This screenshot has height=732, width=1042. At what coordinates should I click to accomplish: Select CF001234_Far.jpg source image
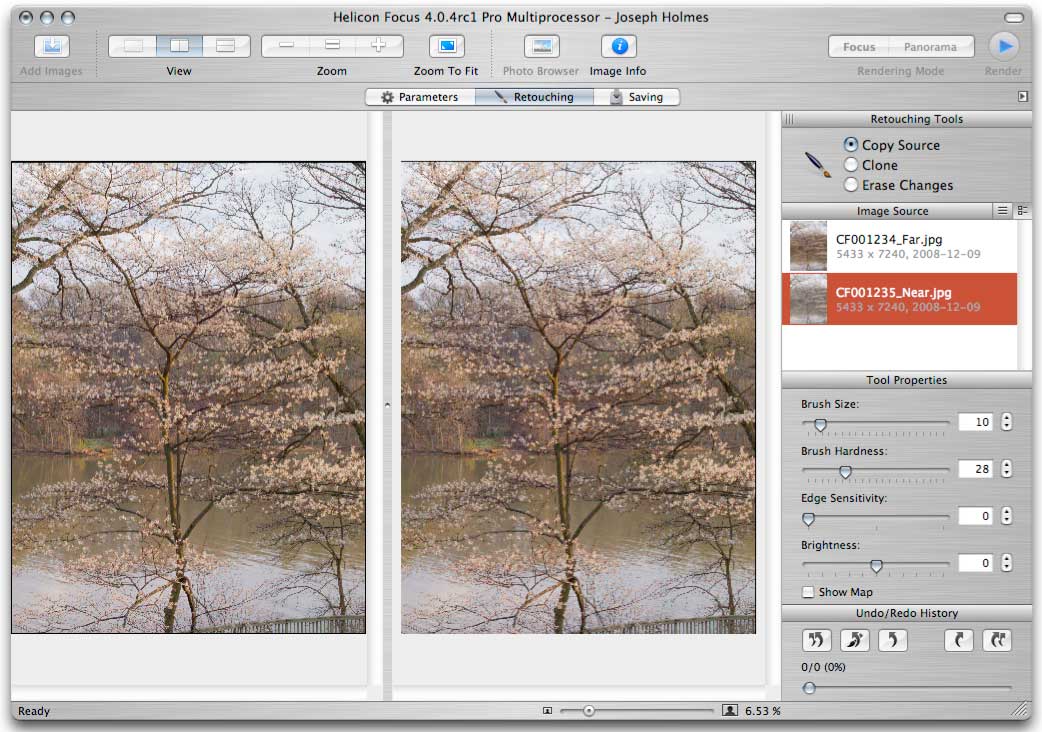click(888, 246)
